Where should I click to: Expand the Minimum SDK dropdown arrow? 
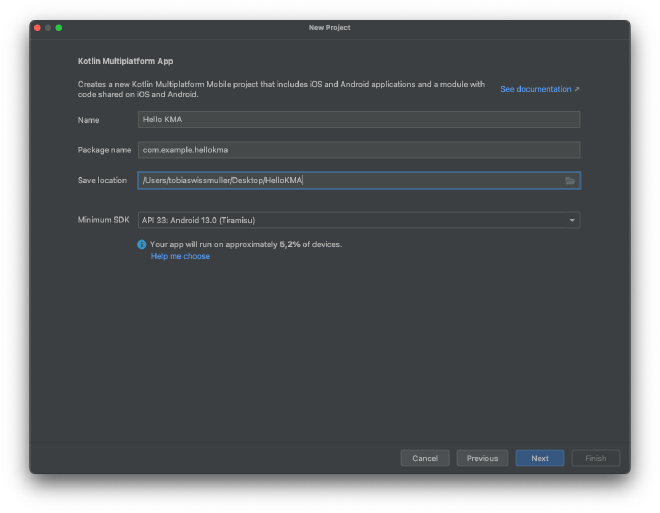572,220
